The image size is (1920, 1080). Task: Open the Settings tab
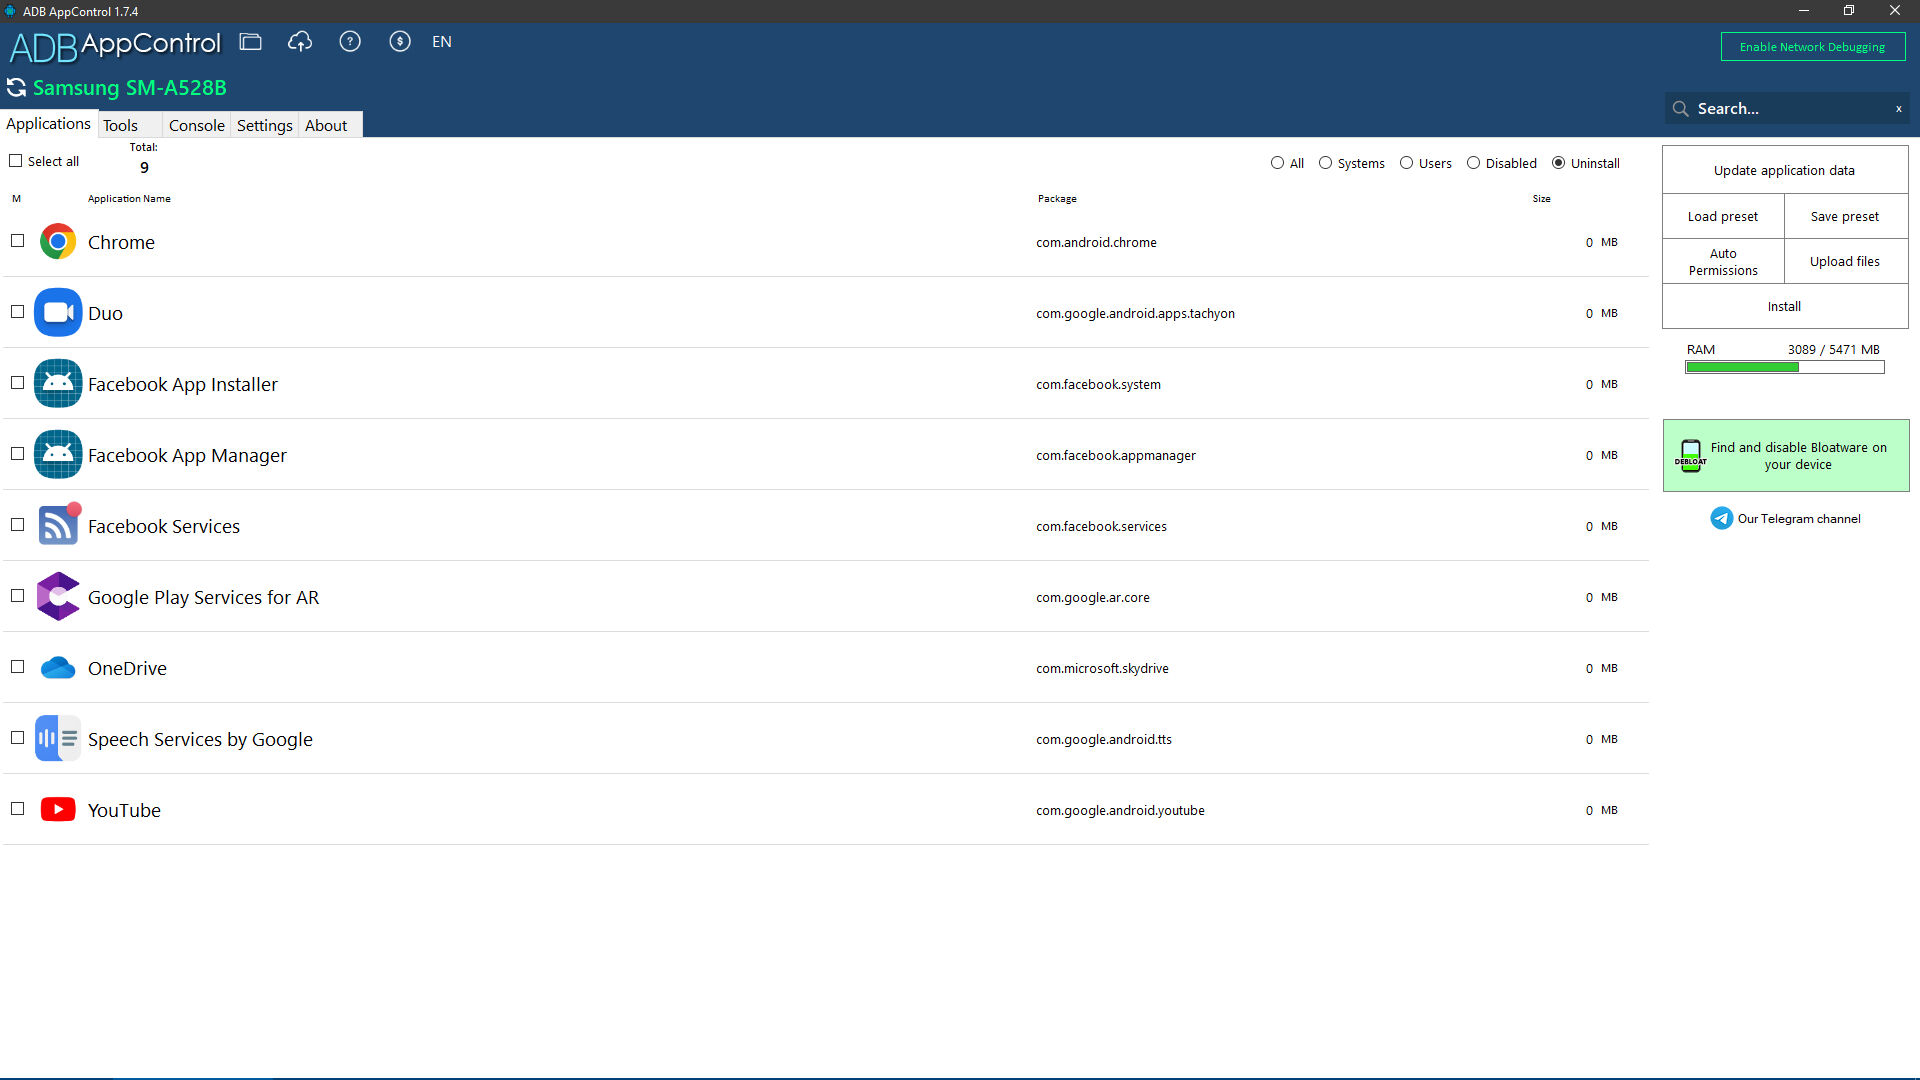coord(265,125)
